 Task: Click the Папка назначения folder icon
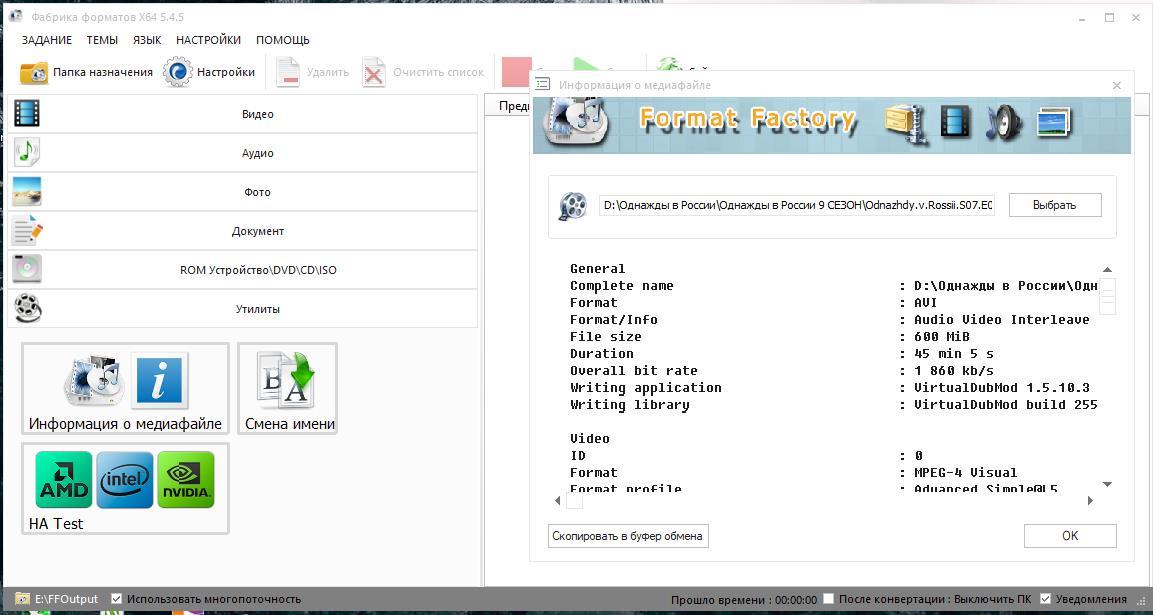34,72
